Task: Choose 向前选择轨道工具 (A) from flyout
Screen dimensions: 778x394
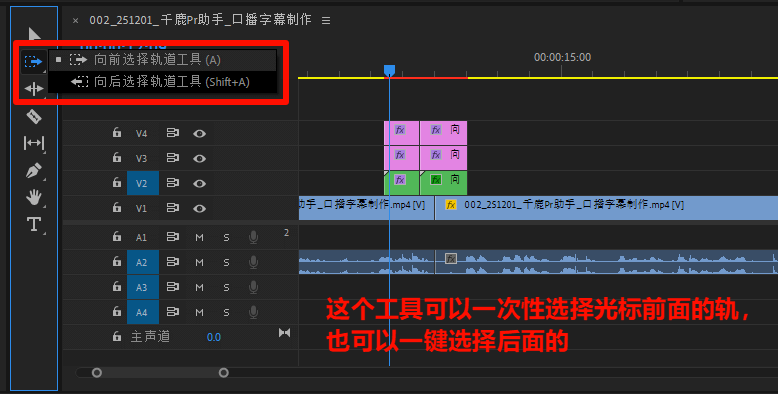Action: [x=163, y=60]
